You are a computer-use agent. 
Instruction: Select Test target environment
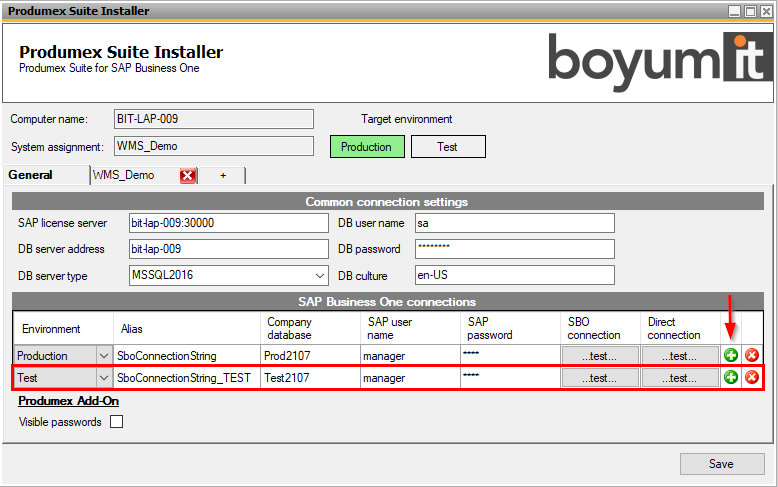(448, 147)
